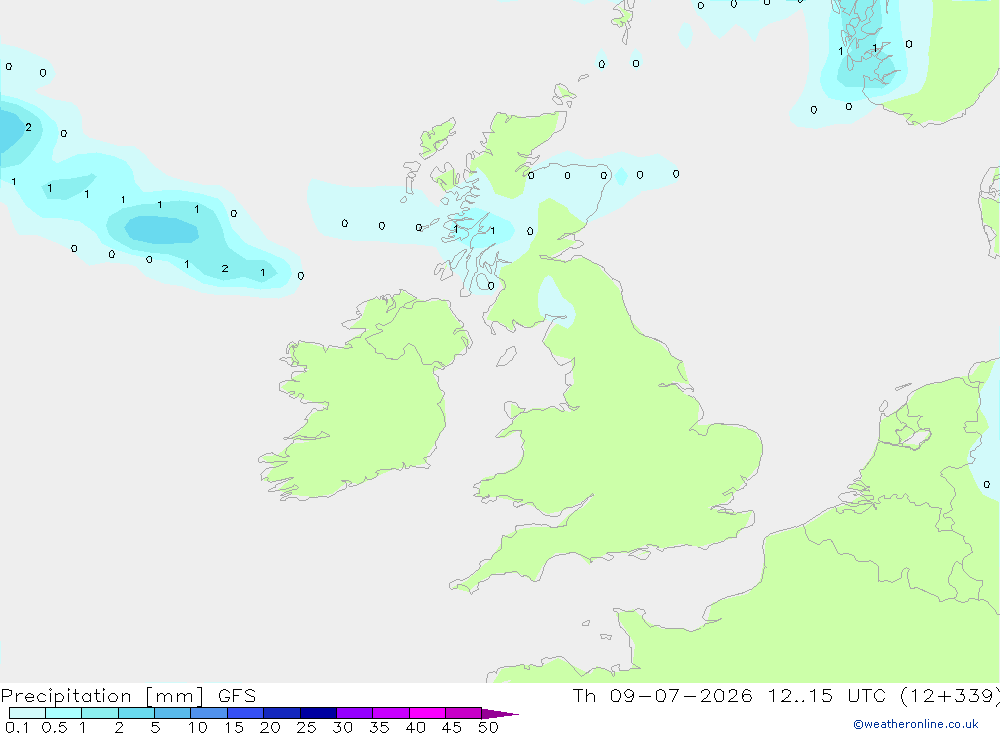Pick the legend swatch between 15 and 20
The height and width of the screenshot is (733, 1000).
pyautogui.click(x=246, y=713)
